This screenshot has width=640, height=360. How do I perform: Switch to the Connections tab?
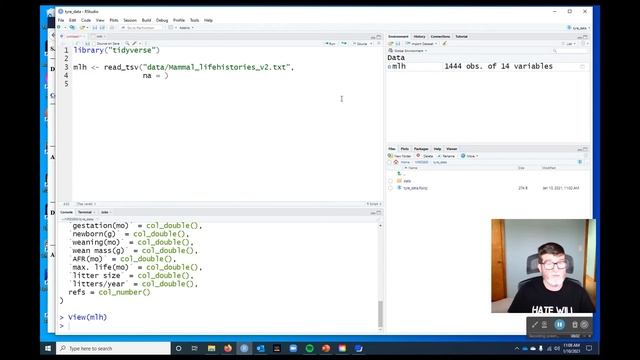pyautogui.click(x=440, y=36)
